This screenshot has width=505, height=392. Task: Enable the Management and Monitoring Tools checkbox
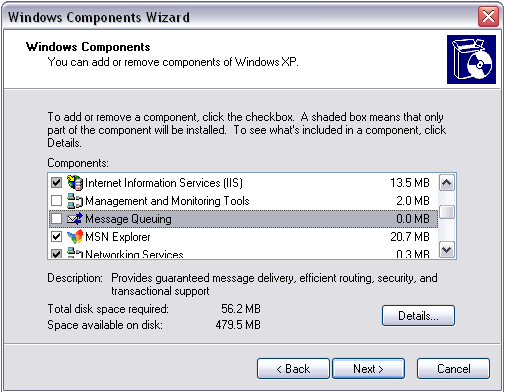pyautogui.click(x=56, y=201)
